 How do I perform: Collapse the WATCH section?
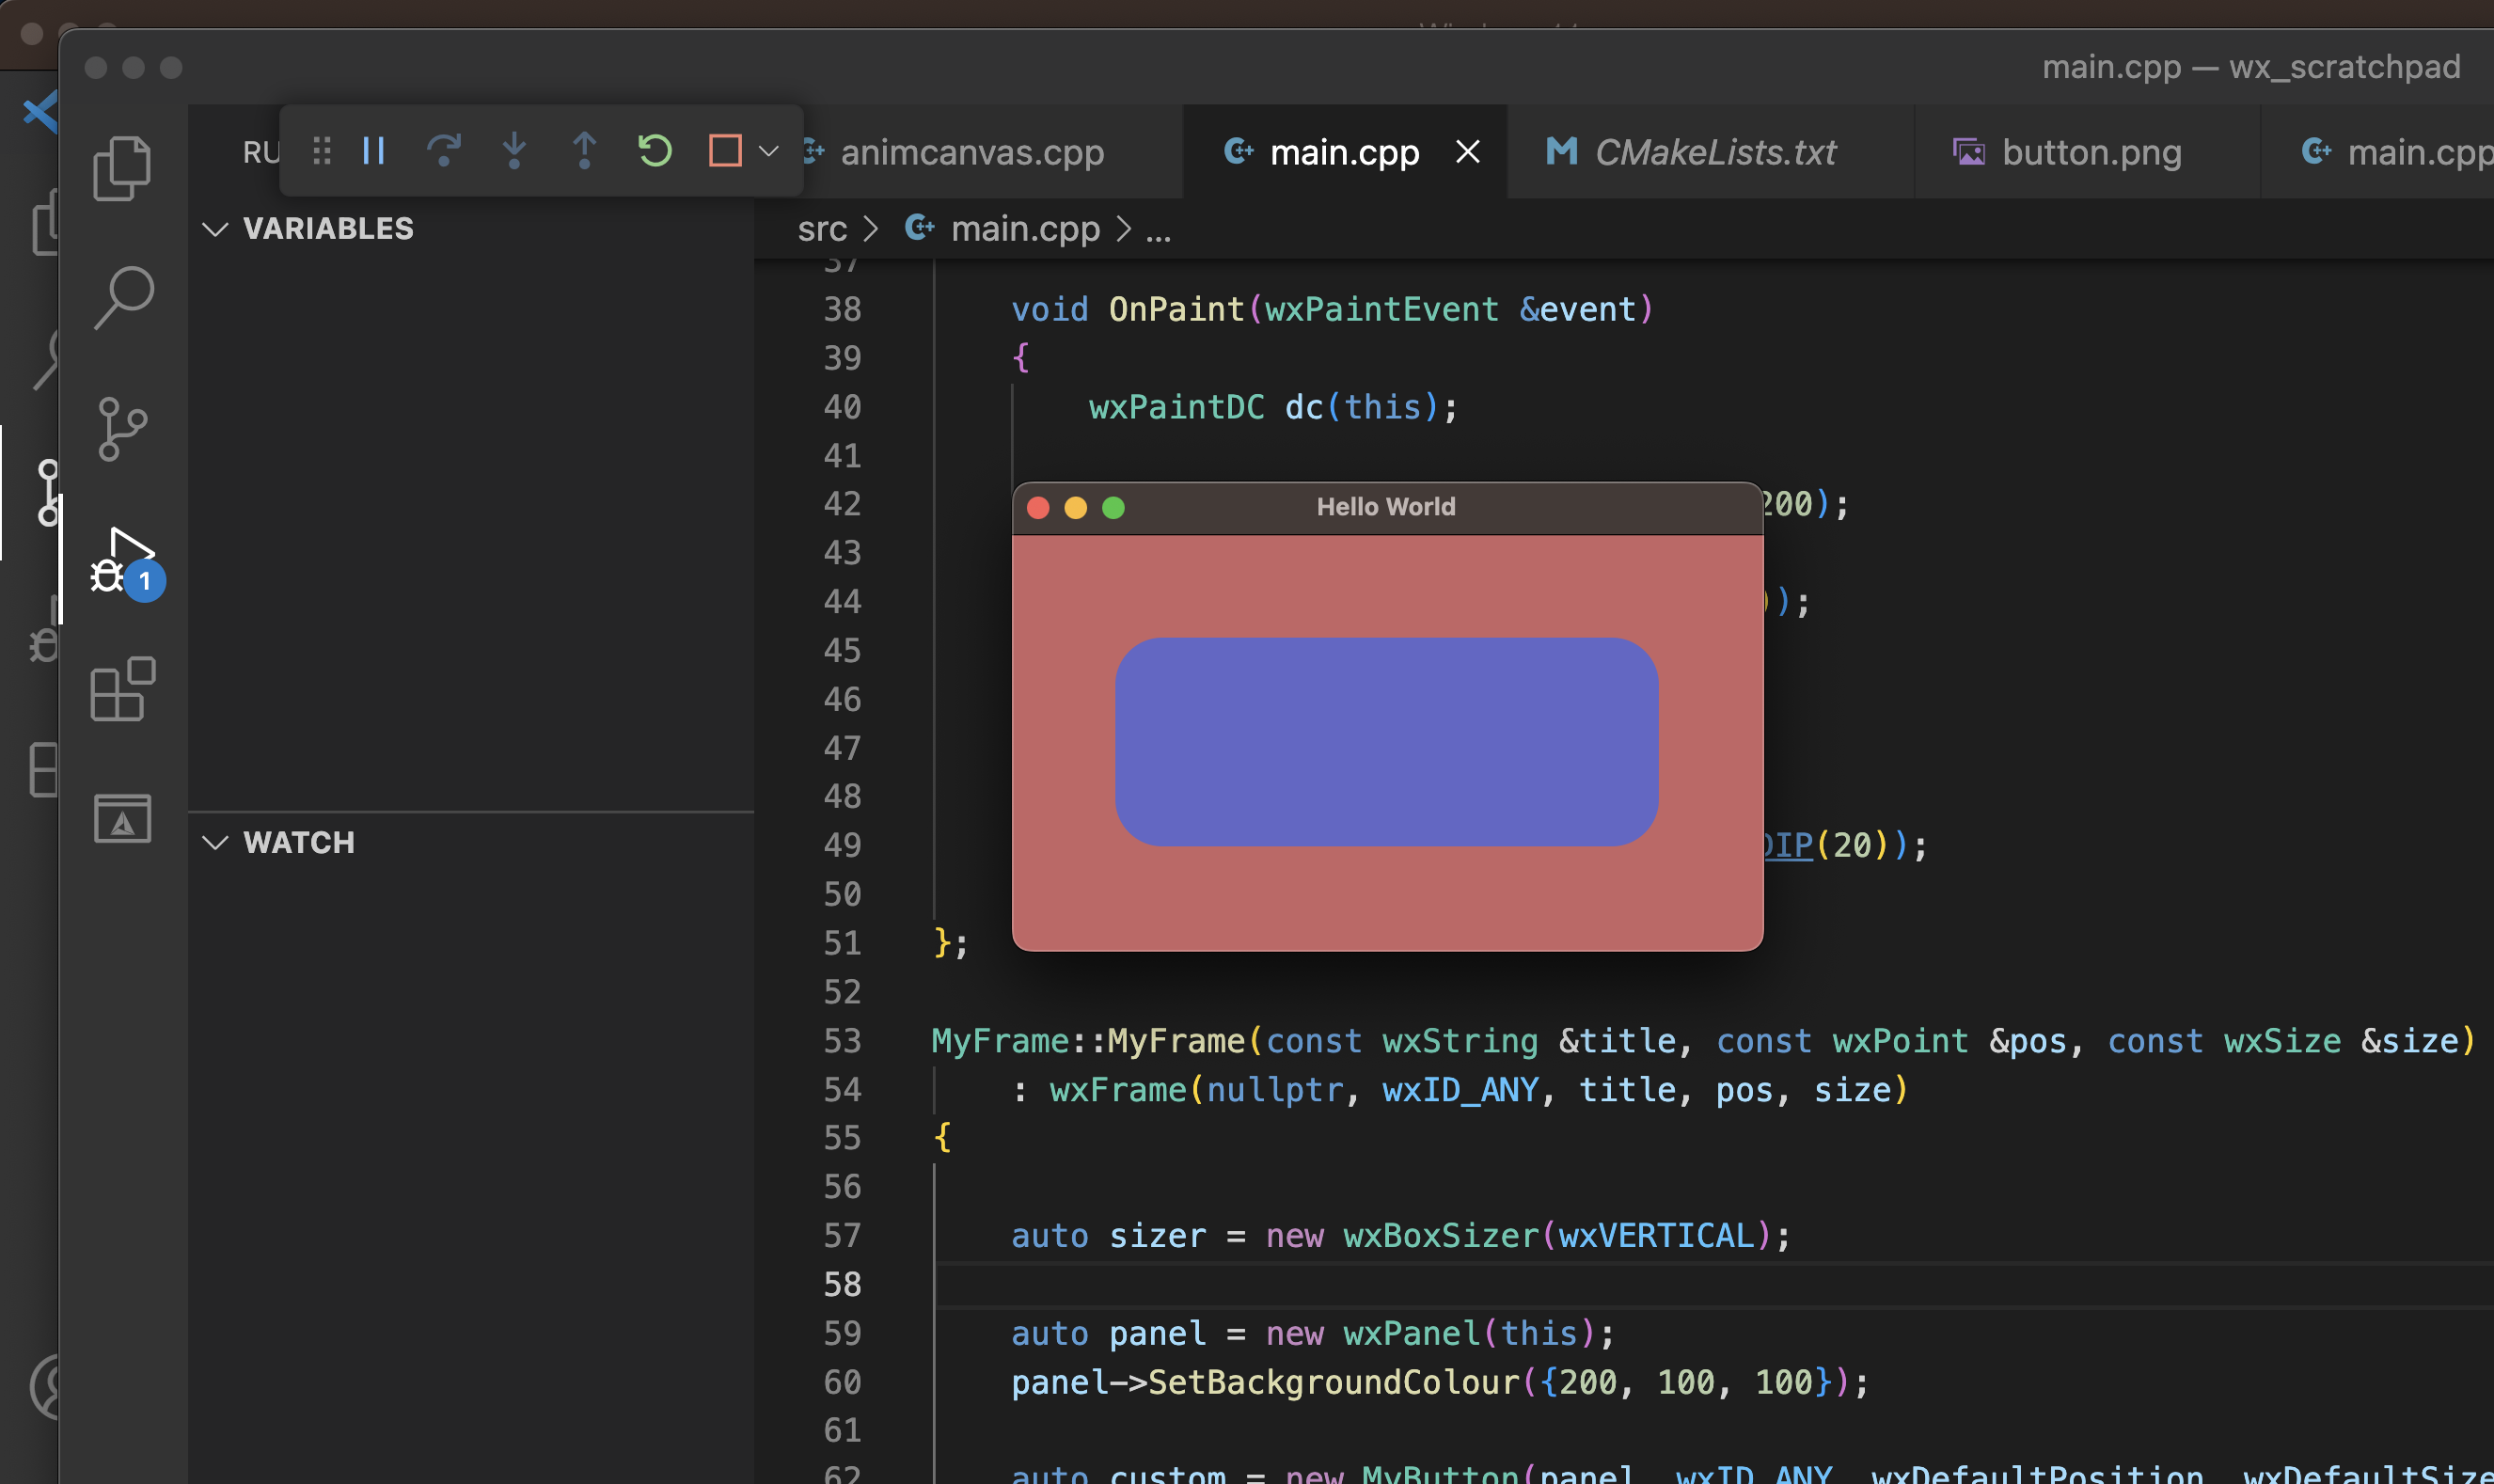point(216,843)
